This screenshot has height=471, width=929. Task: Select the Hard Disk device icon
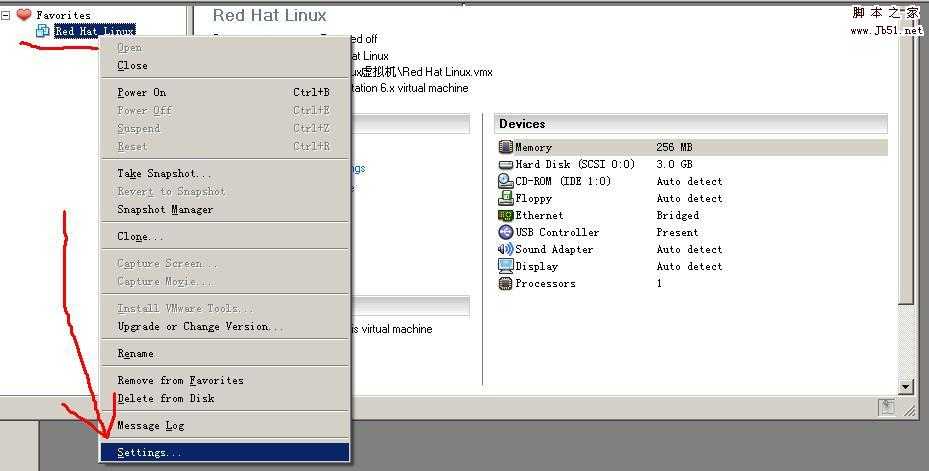[505, 164]
